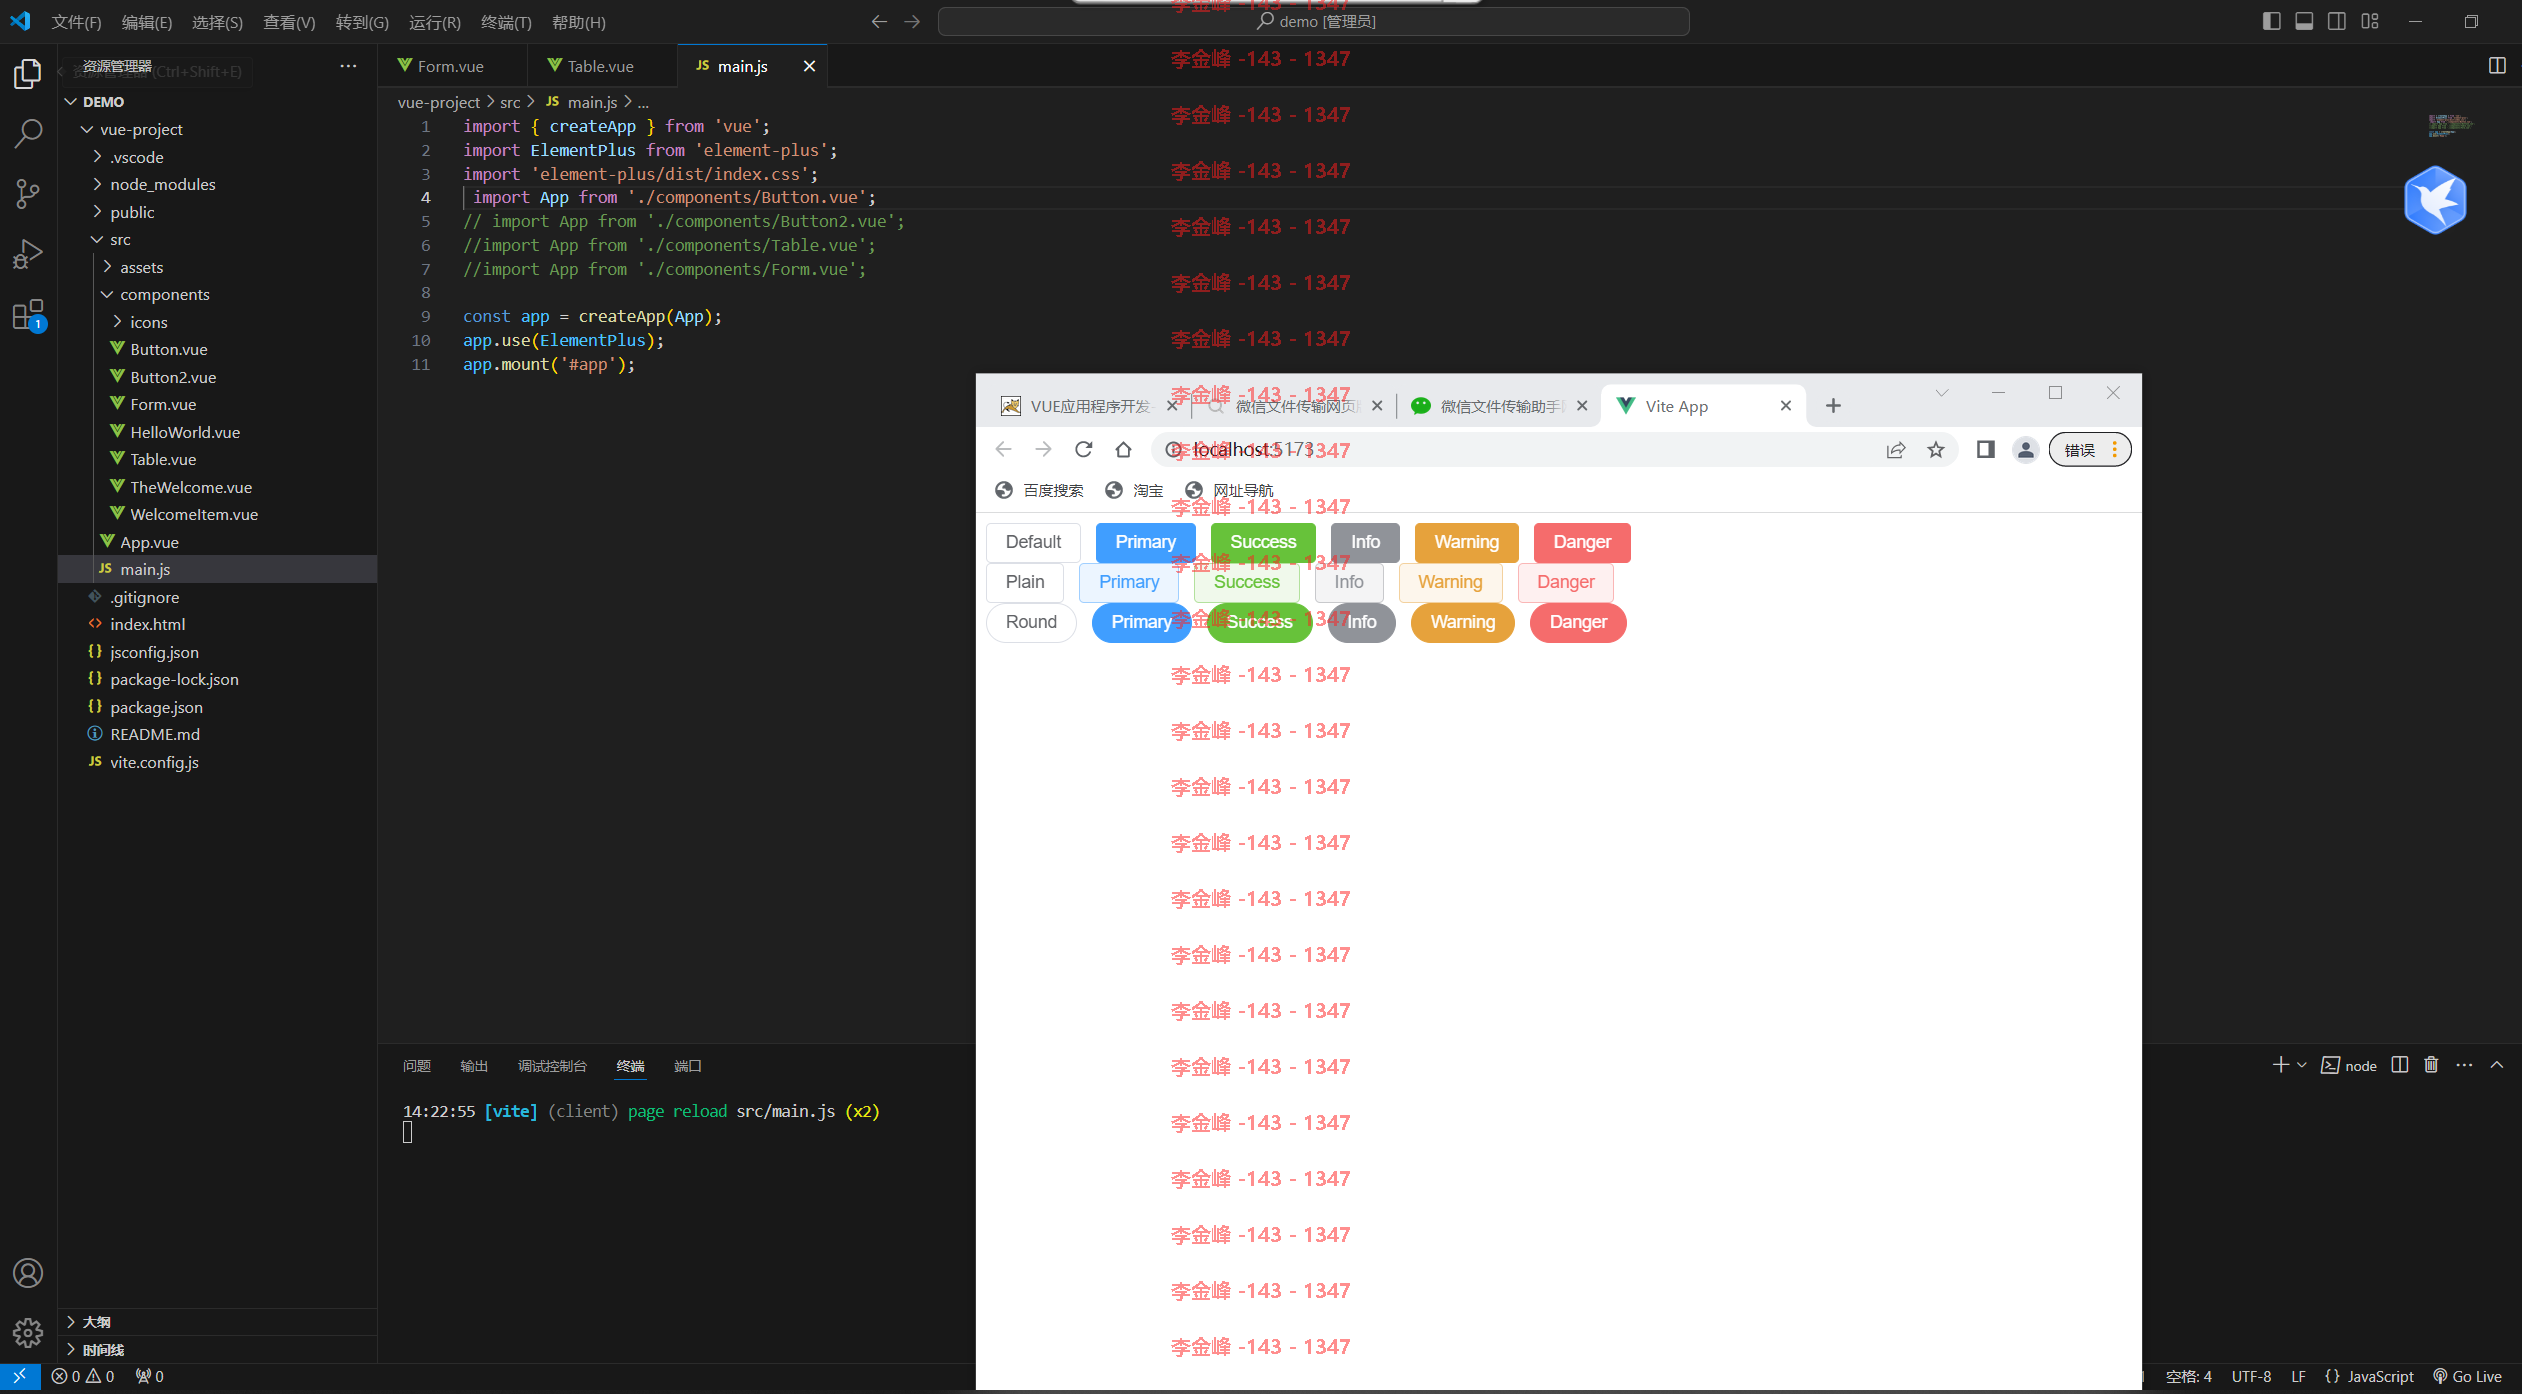2522x1394 pixels.
Task: Open Run and Debug view
Action: click(28, 255)
